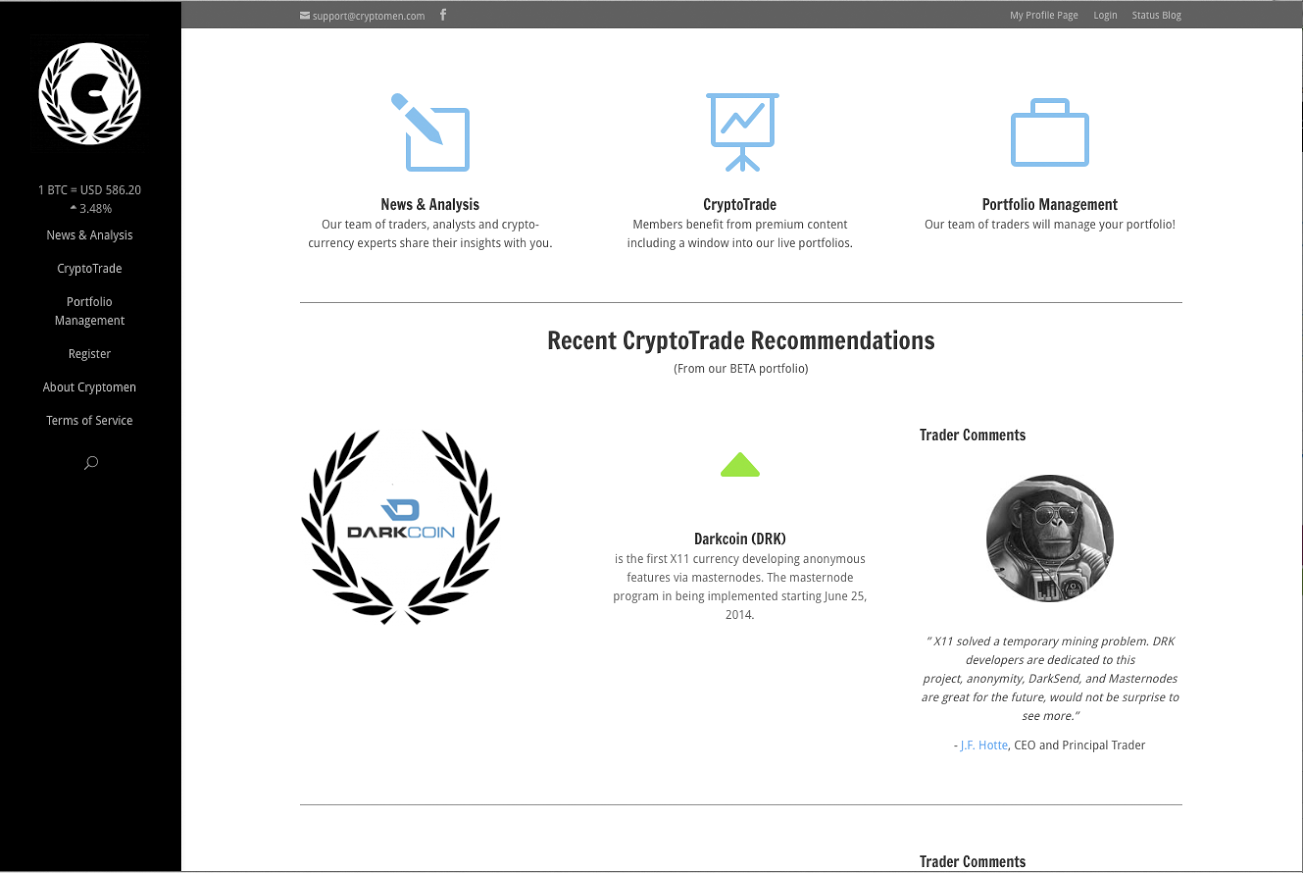Click the Darkcoin (DRK) title
This screenshot has height=873, width=1303.
point(740,538)
